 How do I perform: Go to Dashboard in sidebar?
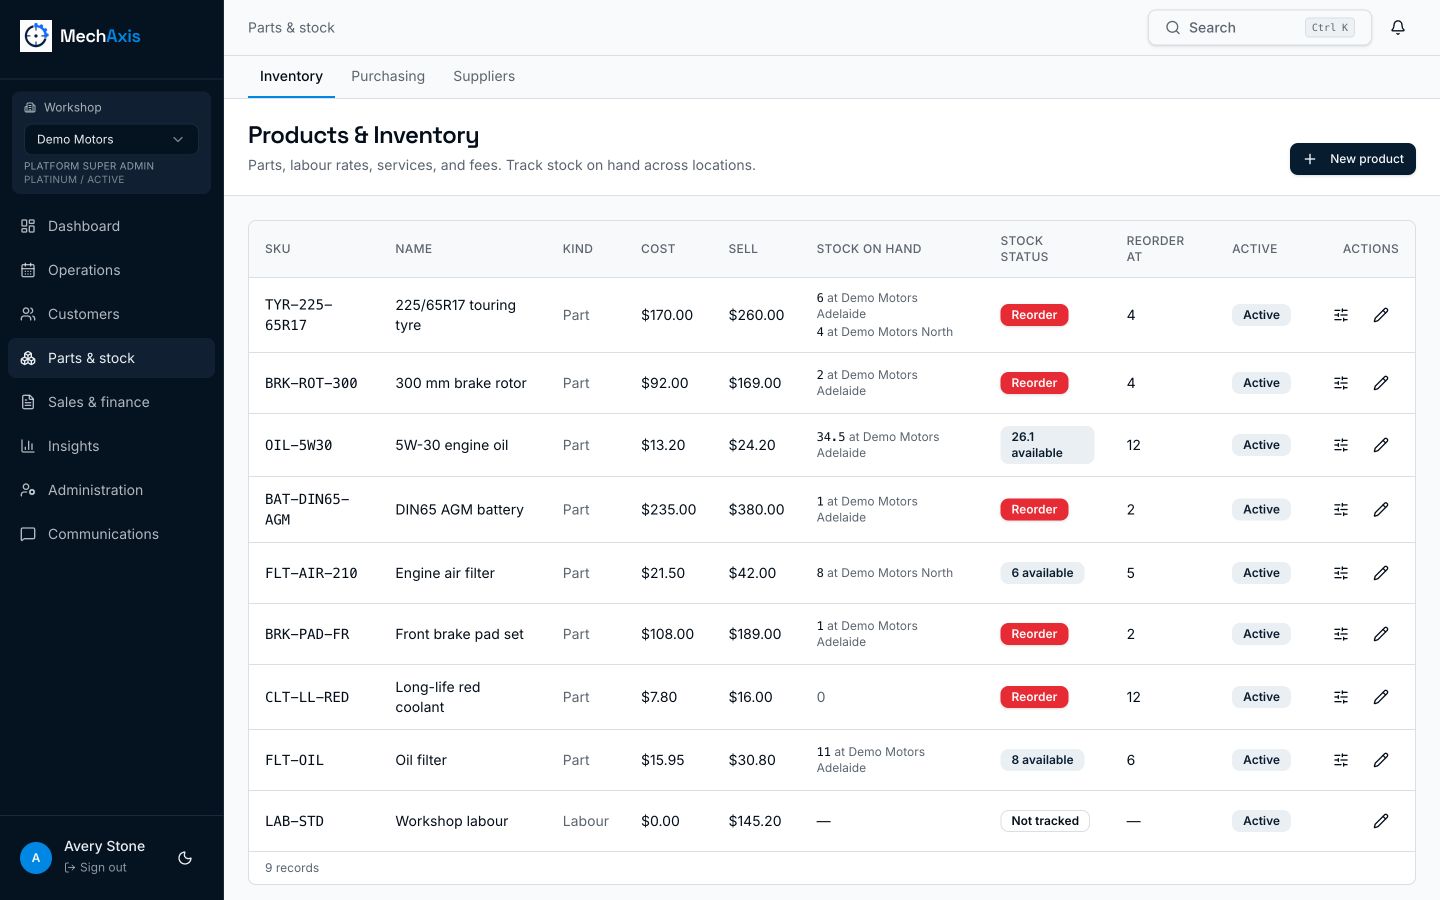111,226
